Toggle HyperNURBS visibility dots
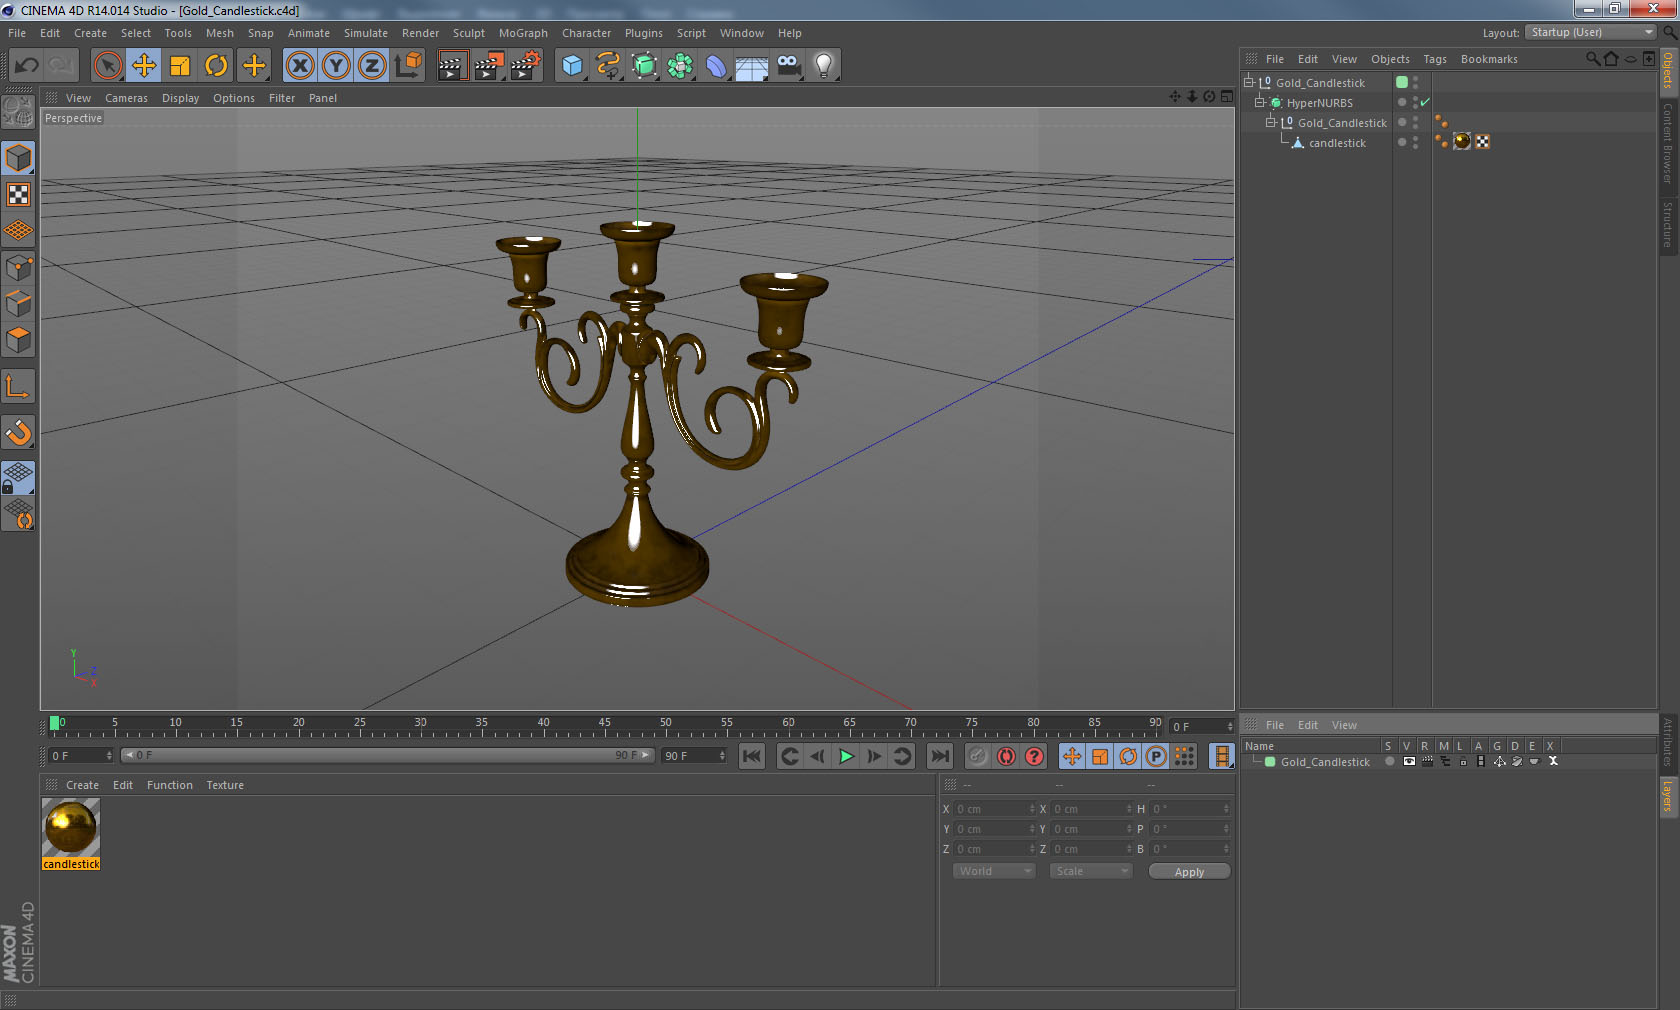 pyautogui.click(x=1415, y=102)
